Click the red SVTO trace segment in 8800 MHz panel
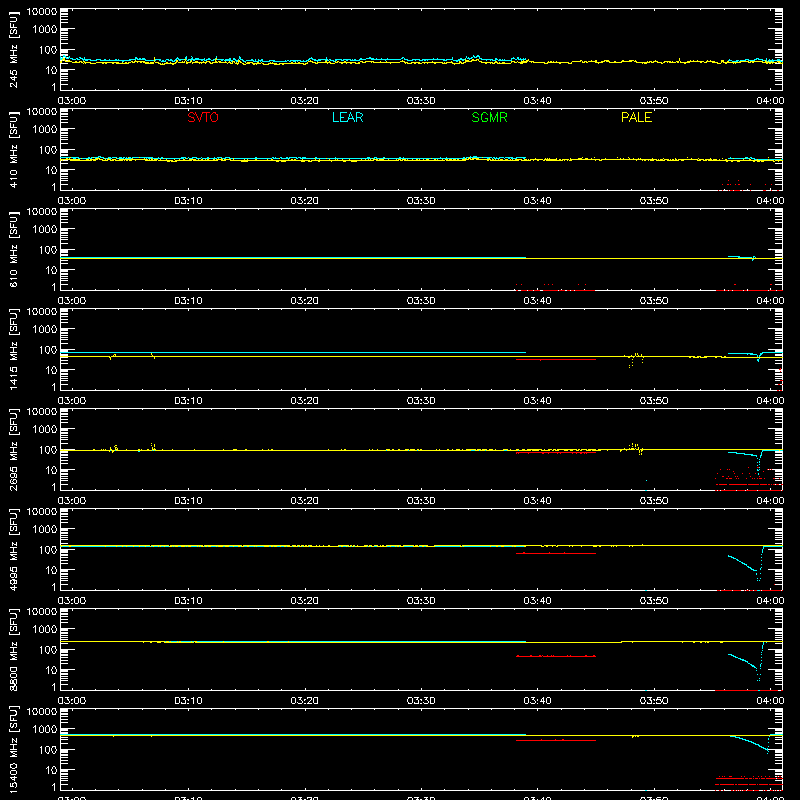 556,656
